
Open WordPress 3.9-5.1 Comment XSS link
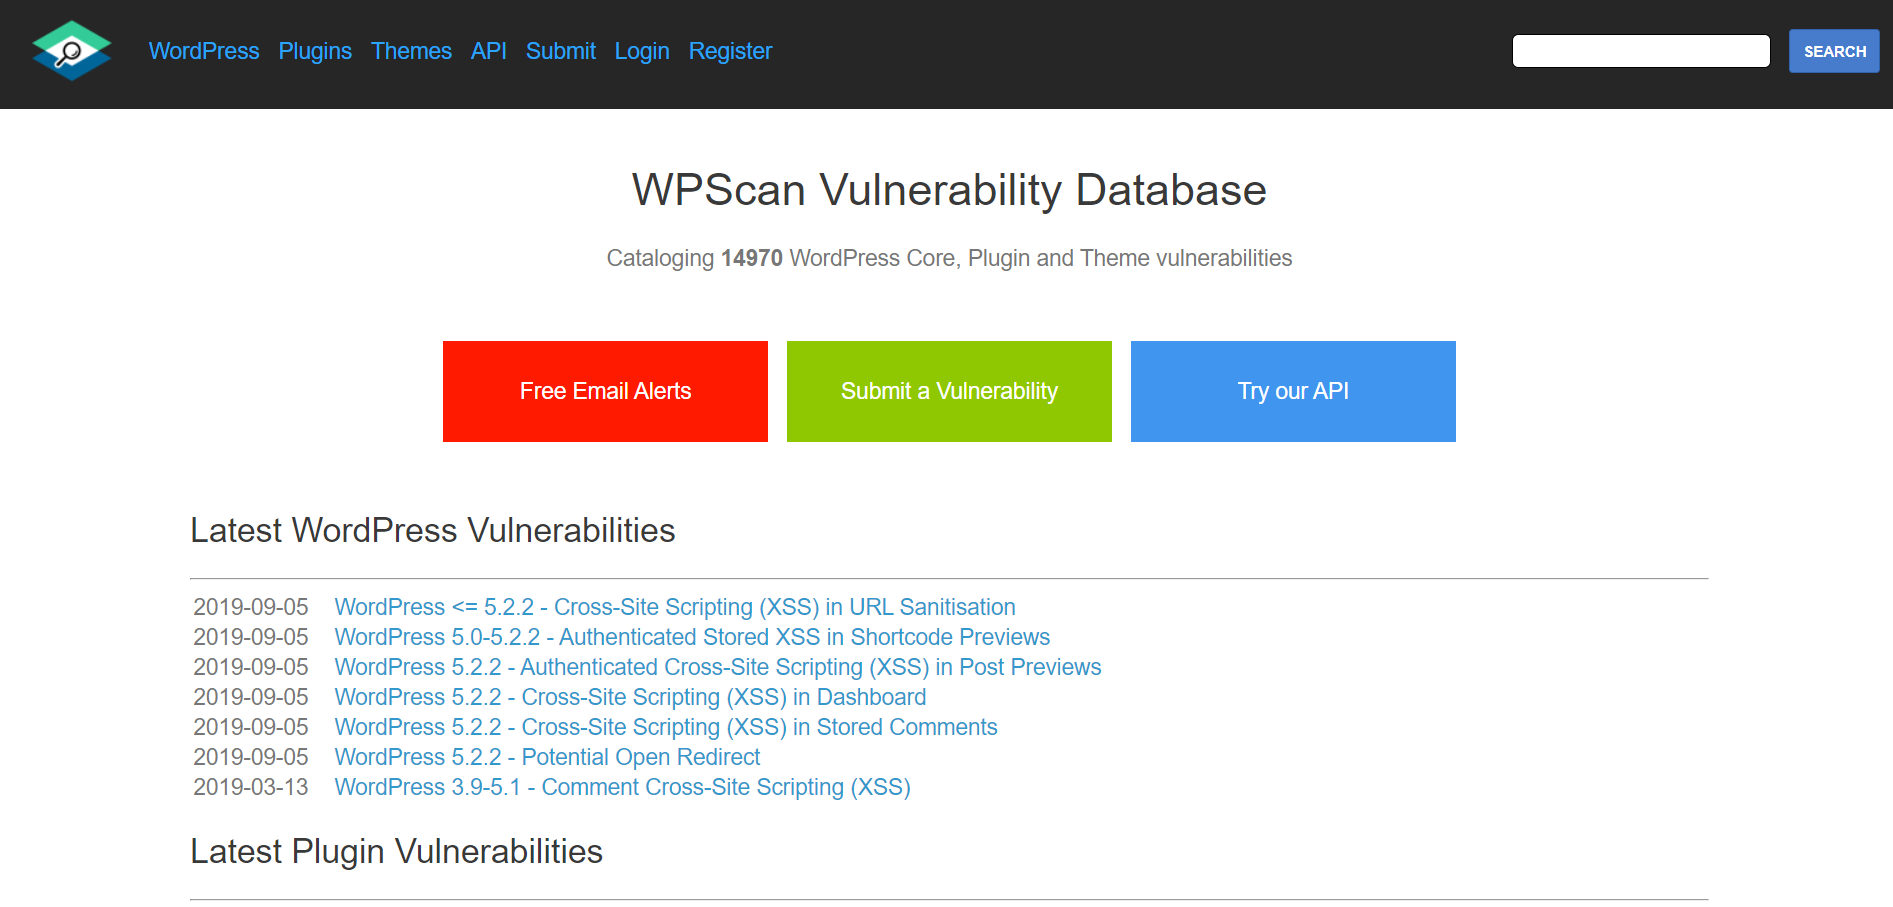click(622, 787)
